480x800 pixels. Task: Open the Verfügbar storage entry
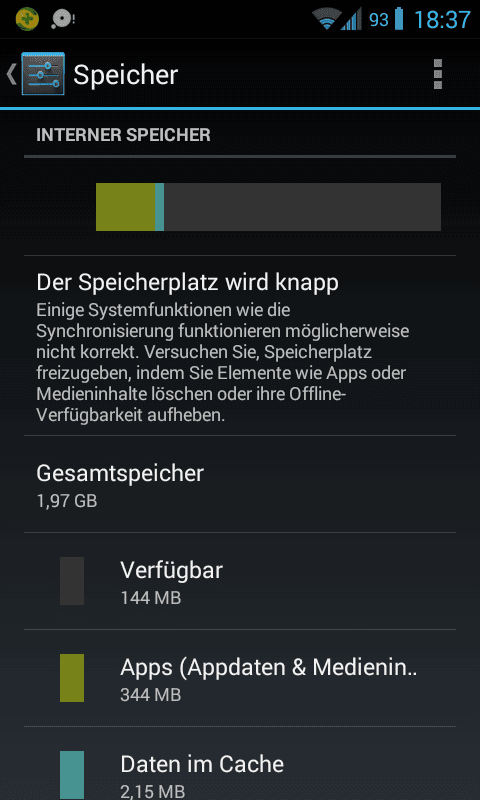(x=240, y=581)
